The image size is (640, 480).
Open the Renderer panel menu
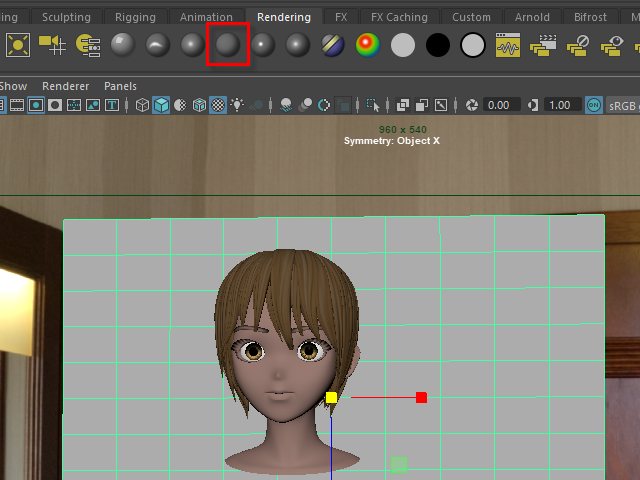pyautogui.click(x=68, y=86)
